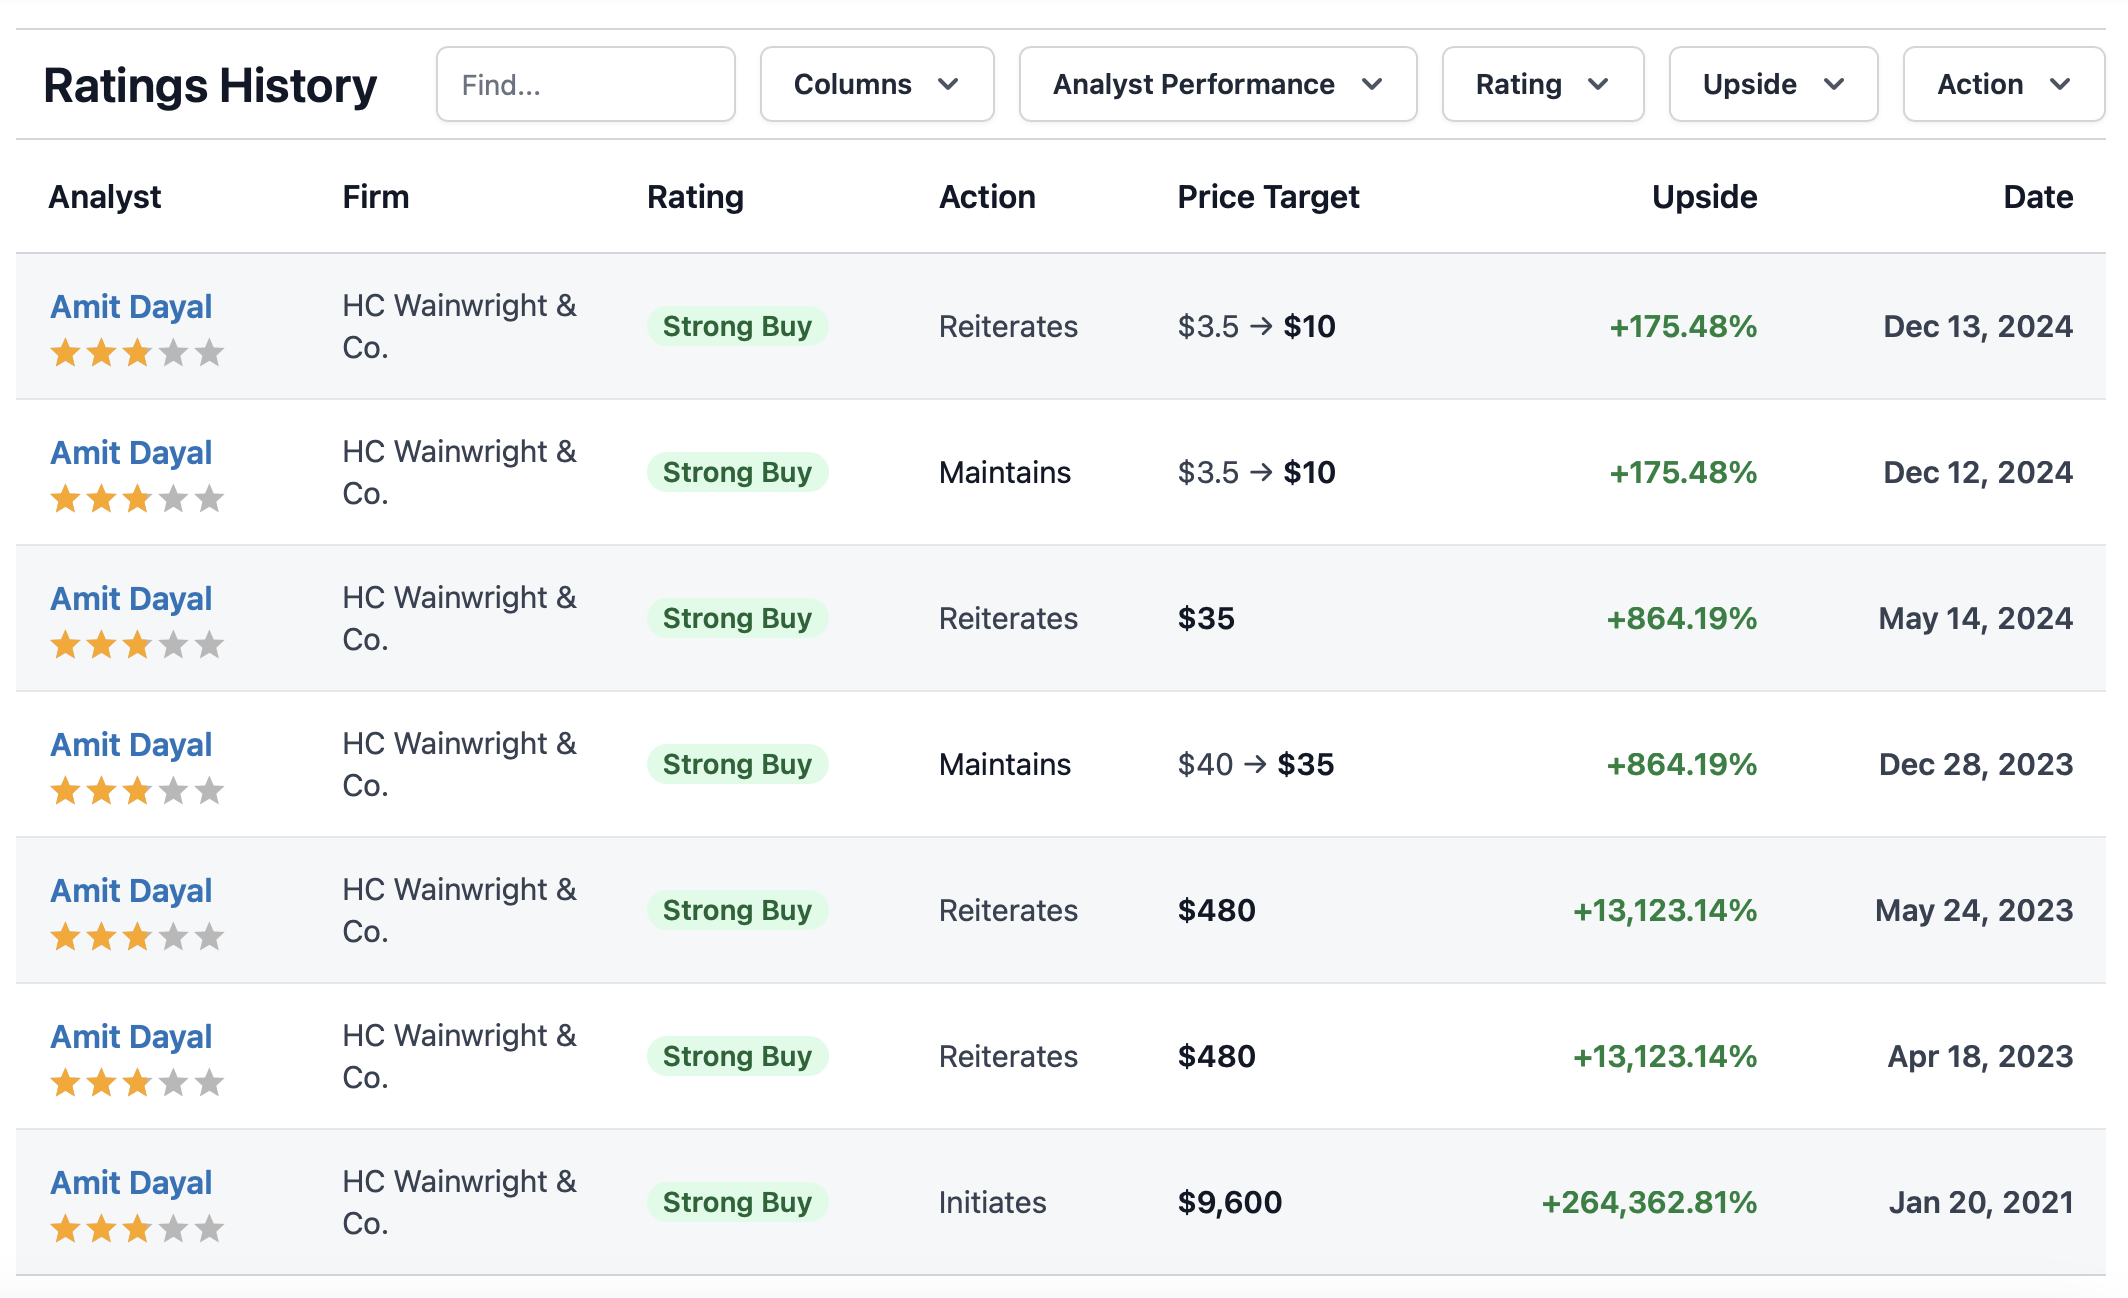The width and height of the screenshot is (2128, 1298).
Task: Click the Analyst column header
Action: click(x=105, y=197)
